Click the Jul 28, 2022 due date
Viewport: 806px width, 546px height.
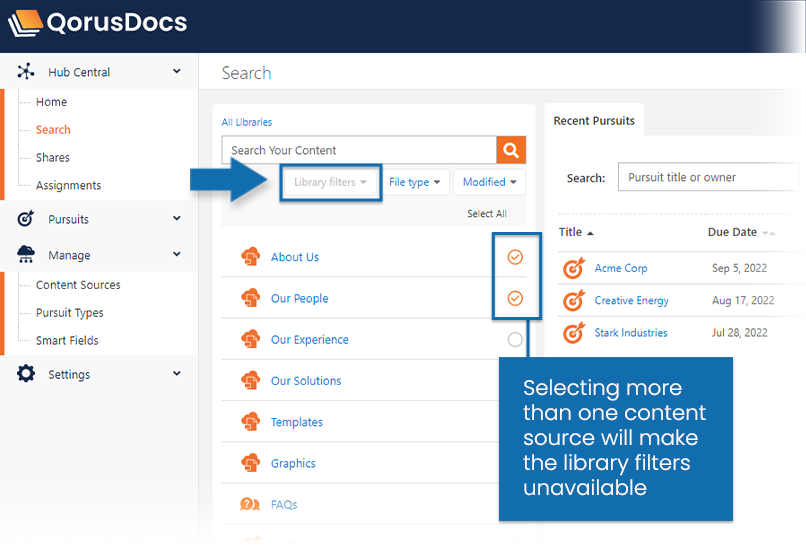739,333
